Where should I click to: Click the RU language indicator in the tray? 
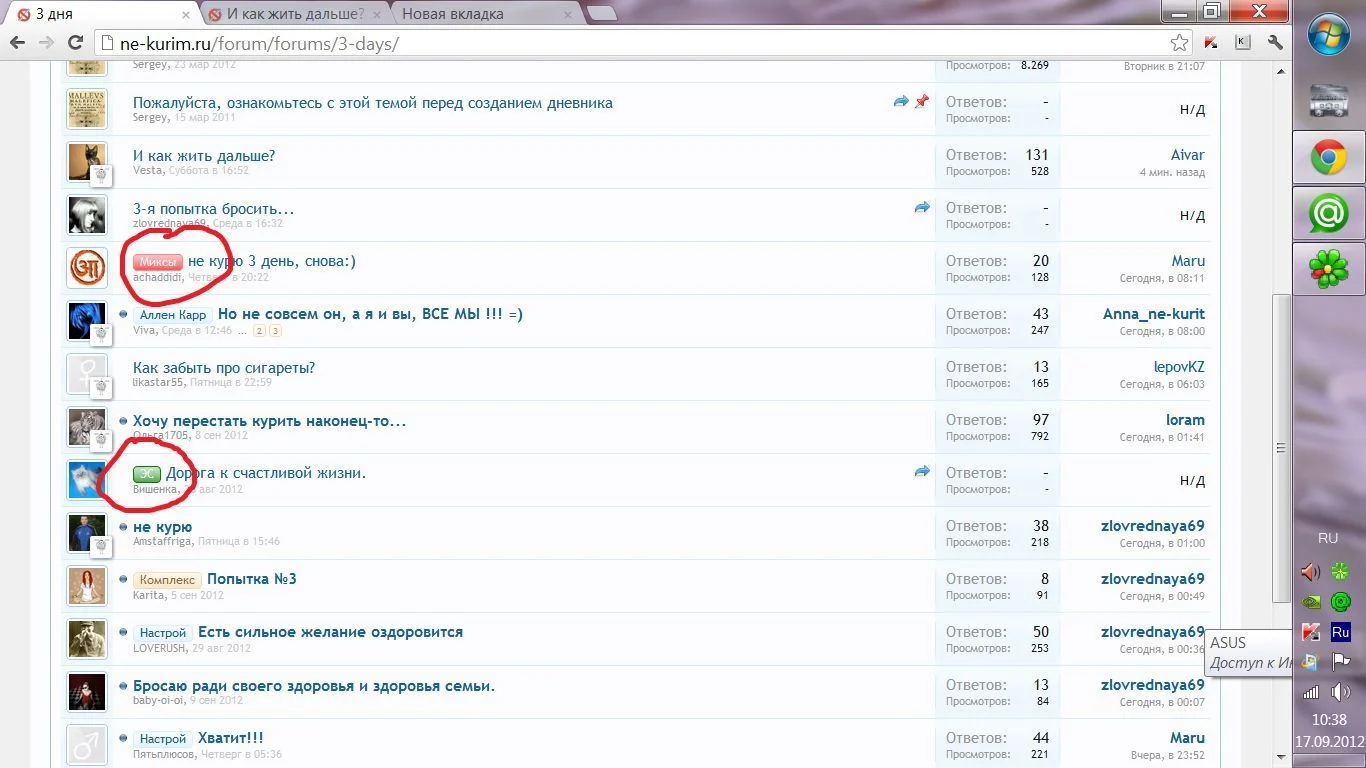tap(1328, 538)
